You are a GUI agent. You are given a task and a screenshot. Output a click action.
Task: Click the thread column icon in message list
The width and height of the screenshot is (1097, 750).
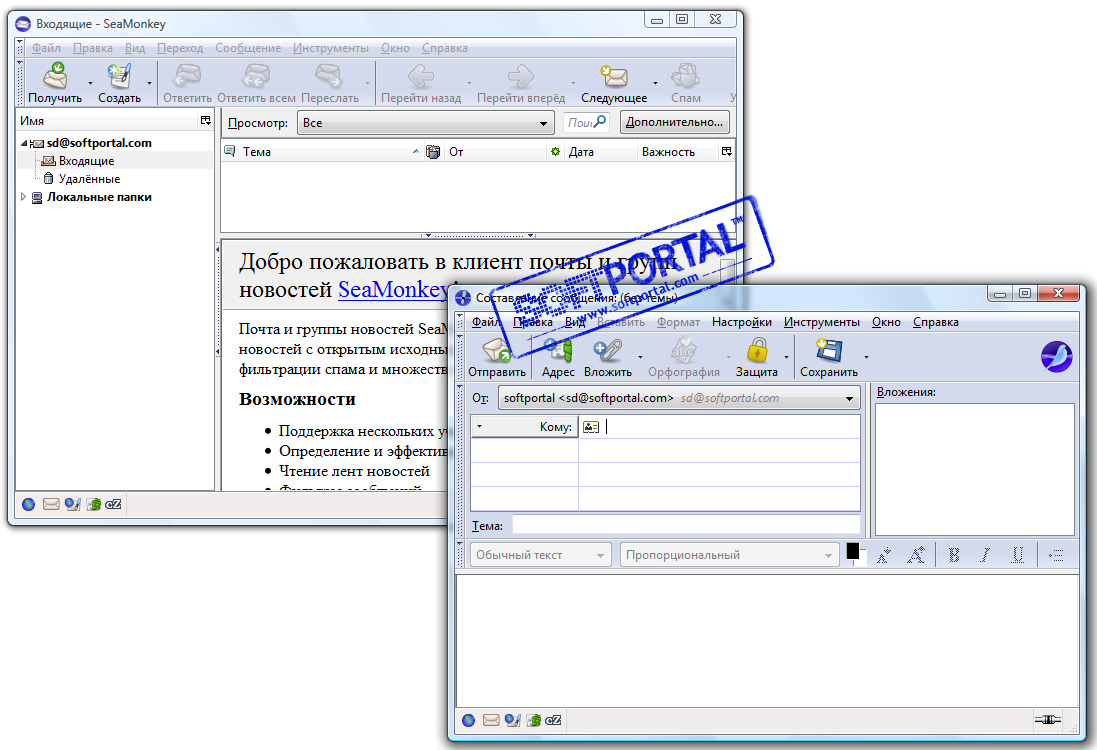229,151
